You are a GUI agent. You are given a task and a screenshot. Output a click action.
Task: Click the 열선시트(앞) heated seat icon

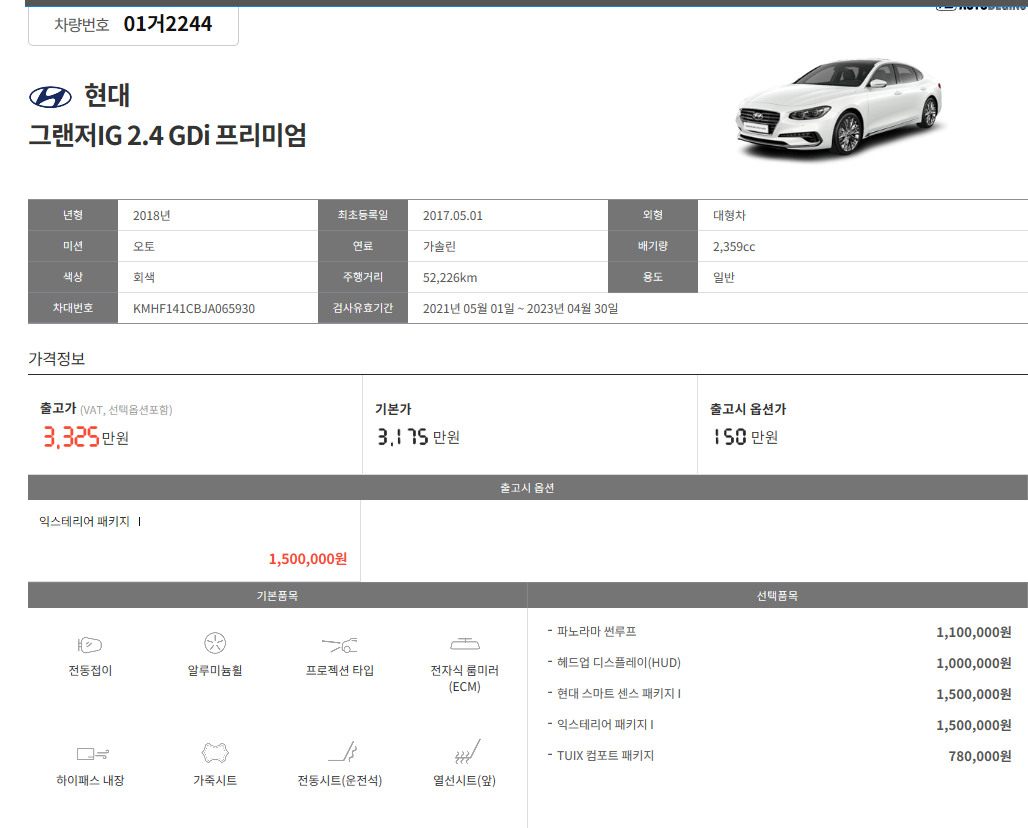point(467,751)
